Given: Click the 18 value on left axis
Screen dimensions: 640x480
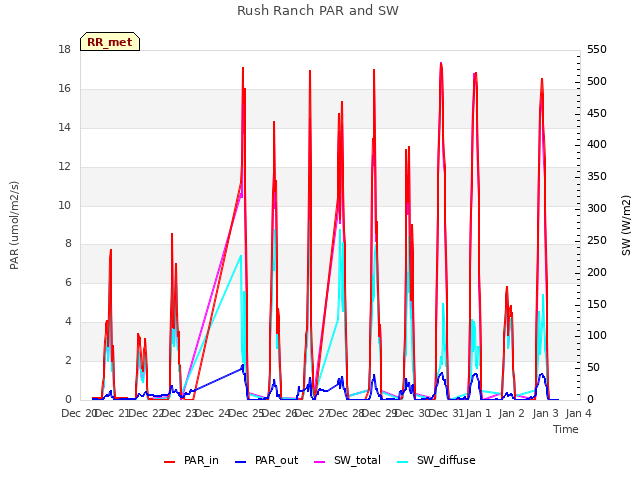Looking at the screenshot, I should [64, 50].
